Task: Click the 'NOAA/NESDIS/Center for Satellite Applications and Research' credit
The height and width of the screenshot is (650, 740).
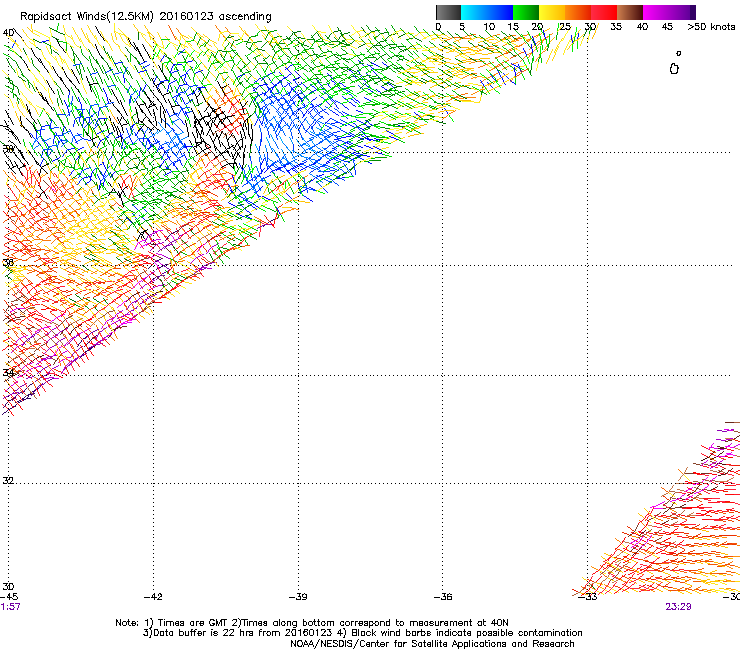Action: point(432,644)
